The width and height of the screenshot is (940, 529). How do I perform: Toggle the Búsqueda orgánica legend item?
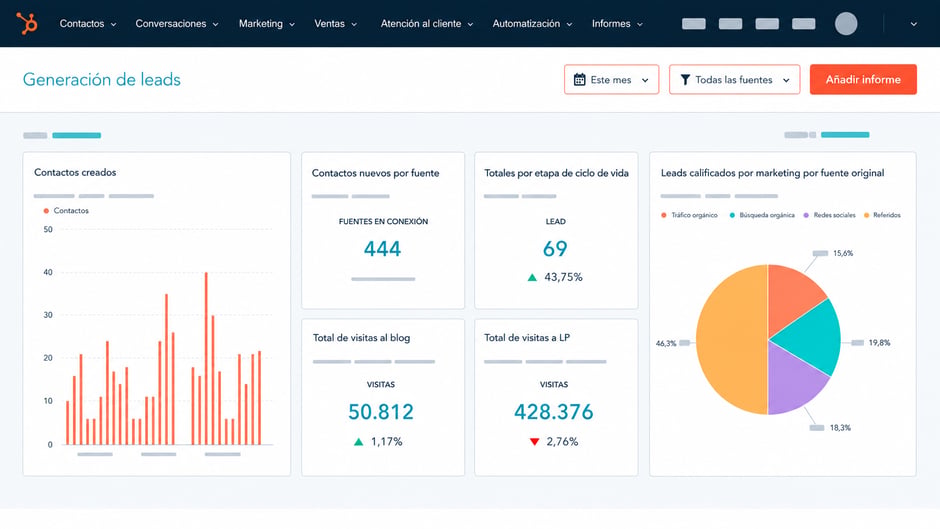[761, 215]
